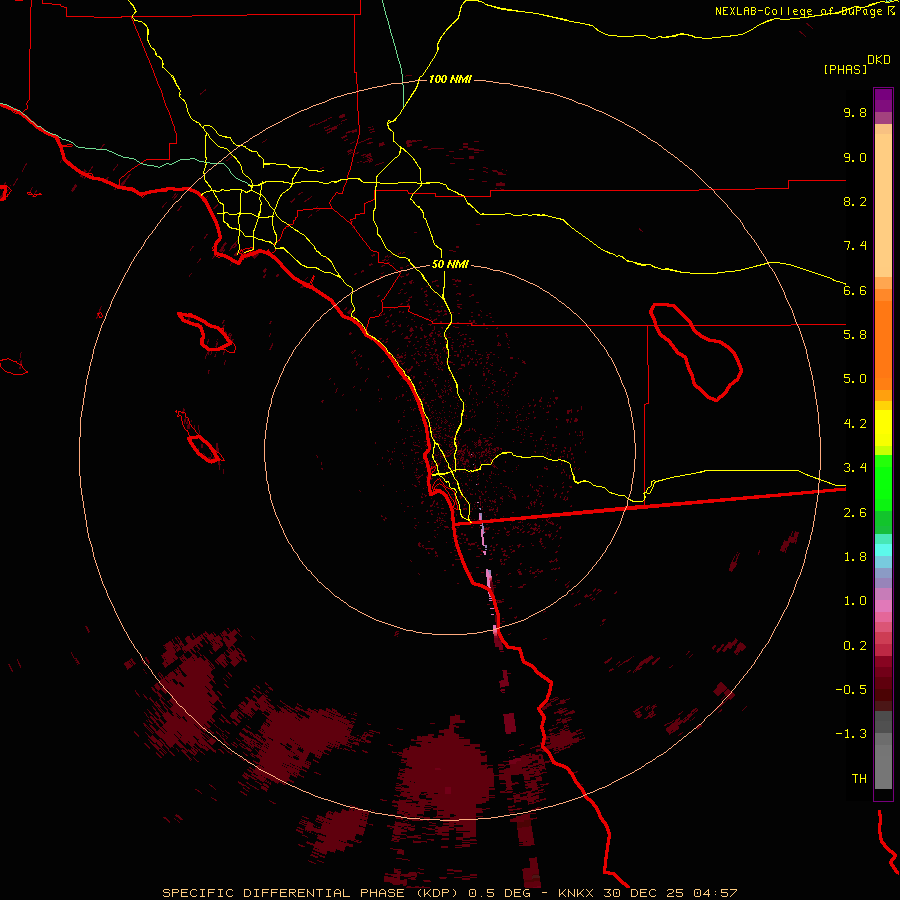Viewport: 900px width, 900px height.
Task: Click the 1.8 scale label
Action: click(855, 557)
